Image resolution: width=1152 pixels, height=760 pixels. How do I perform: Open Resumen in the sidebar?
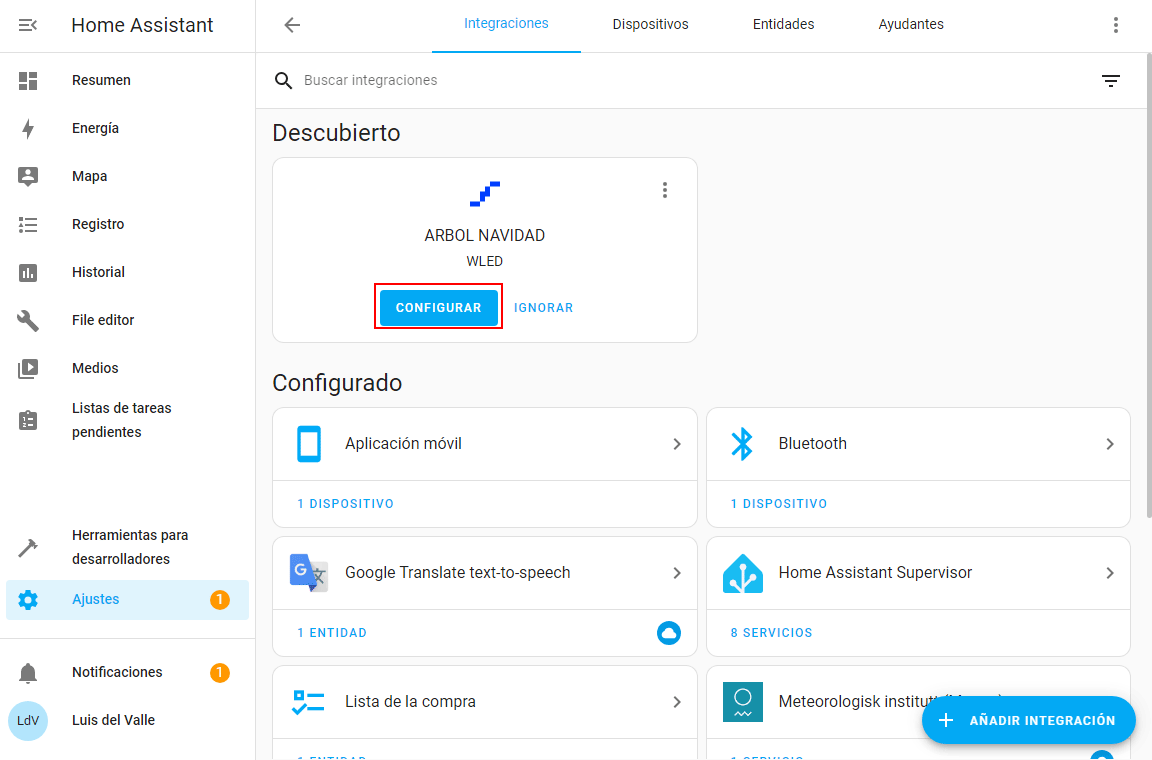coord(127,81)
